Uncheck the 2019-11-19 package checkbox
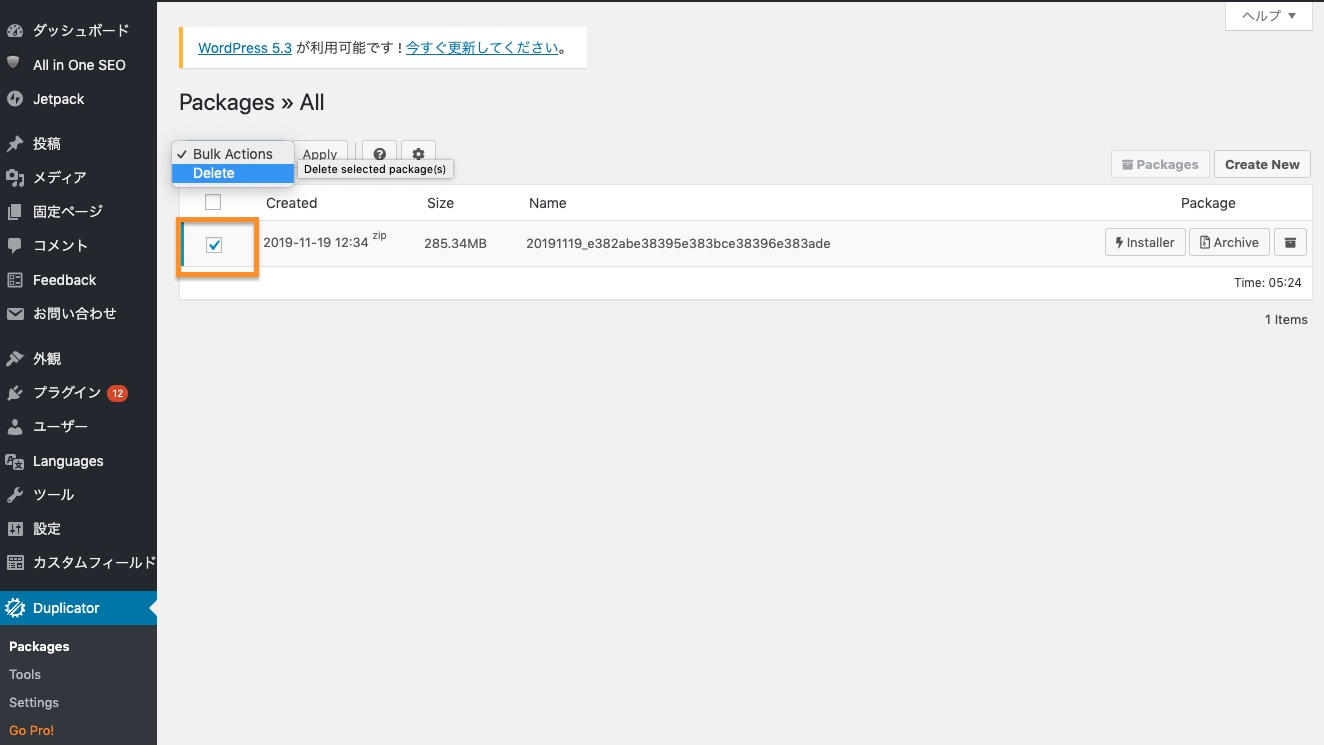The image size is (1324, 745). (214, 245)
